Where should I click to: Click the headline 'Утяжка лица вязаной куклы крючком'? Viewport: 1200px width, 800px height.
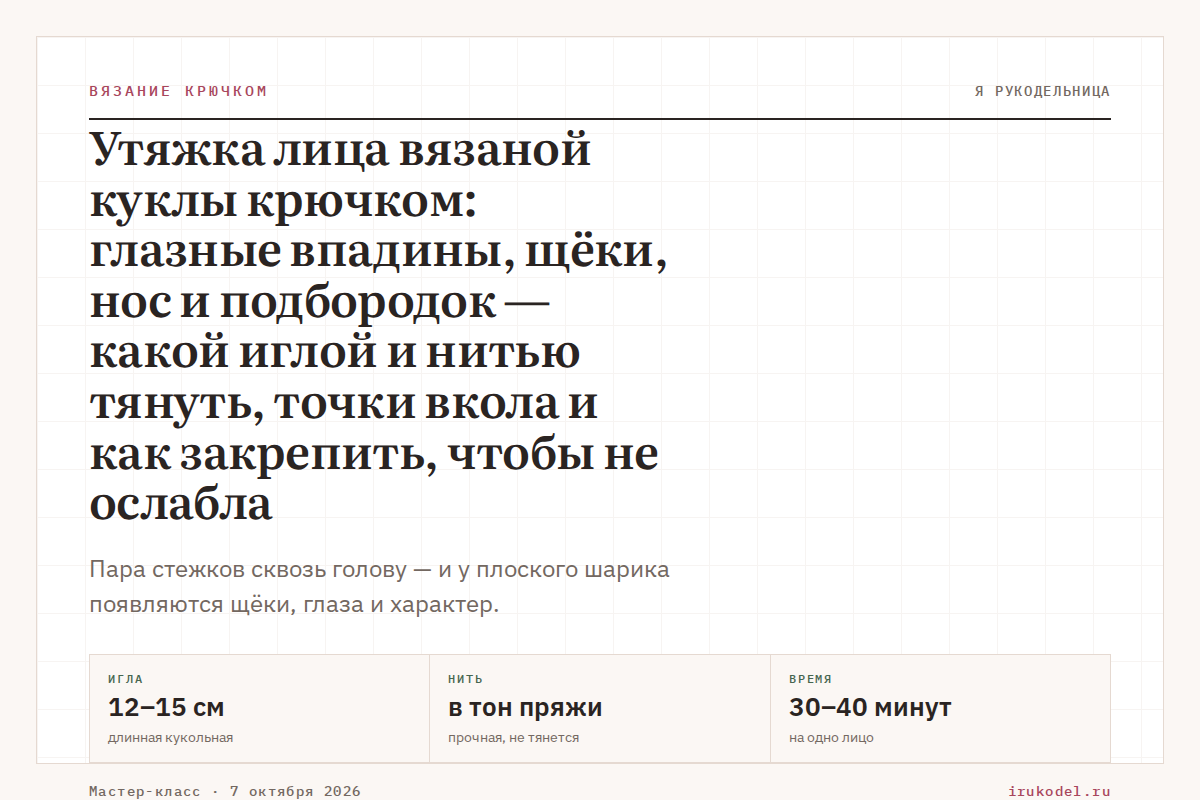tap(379, 327)
